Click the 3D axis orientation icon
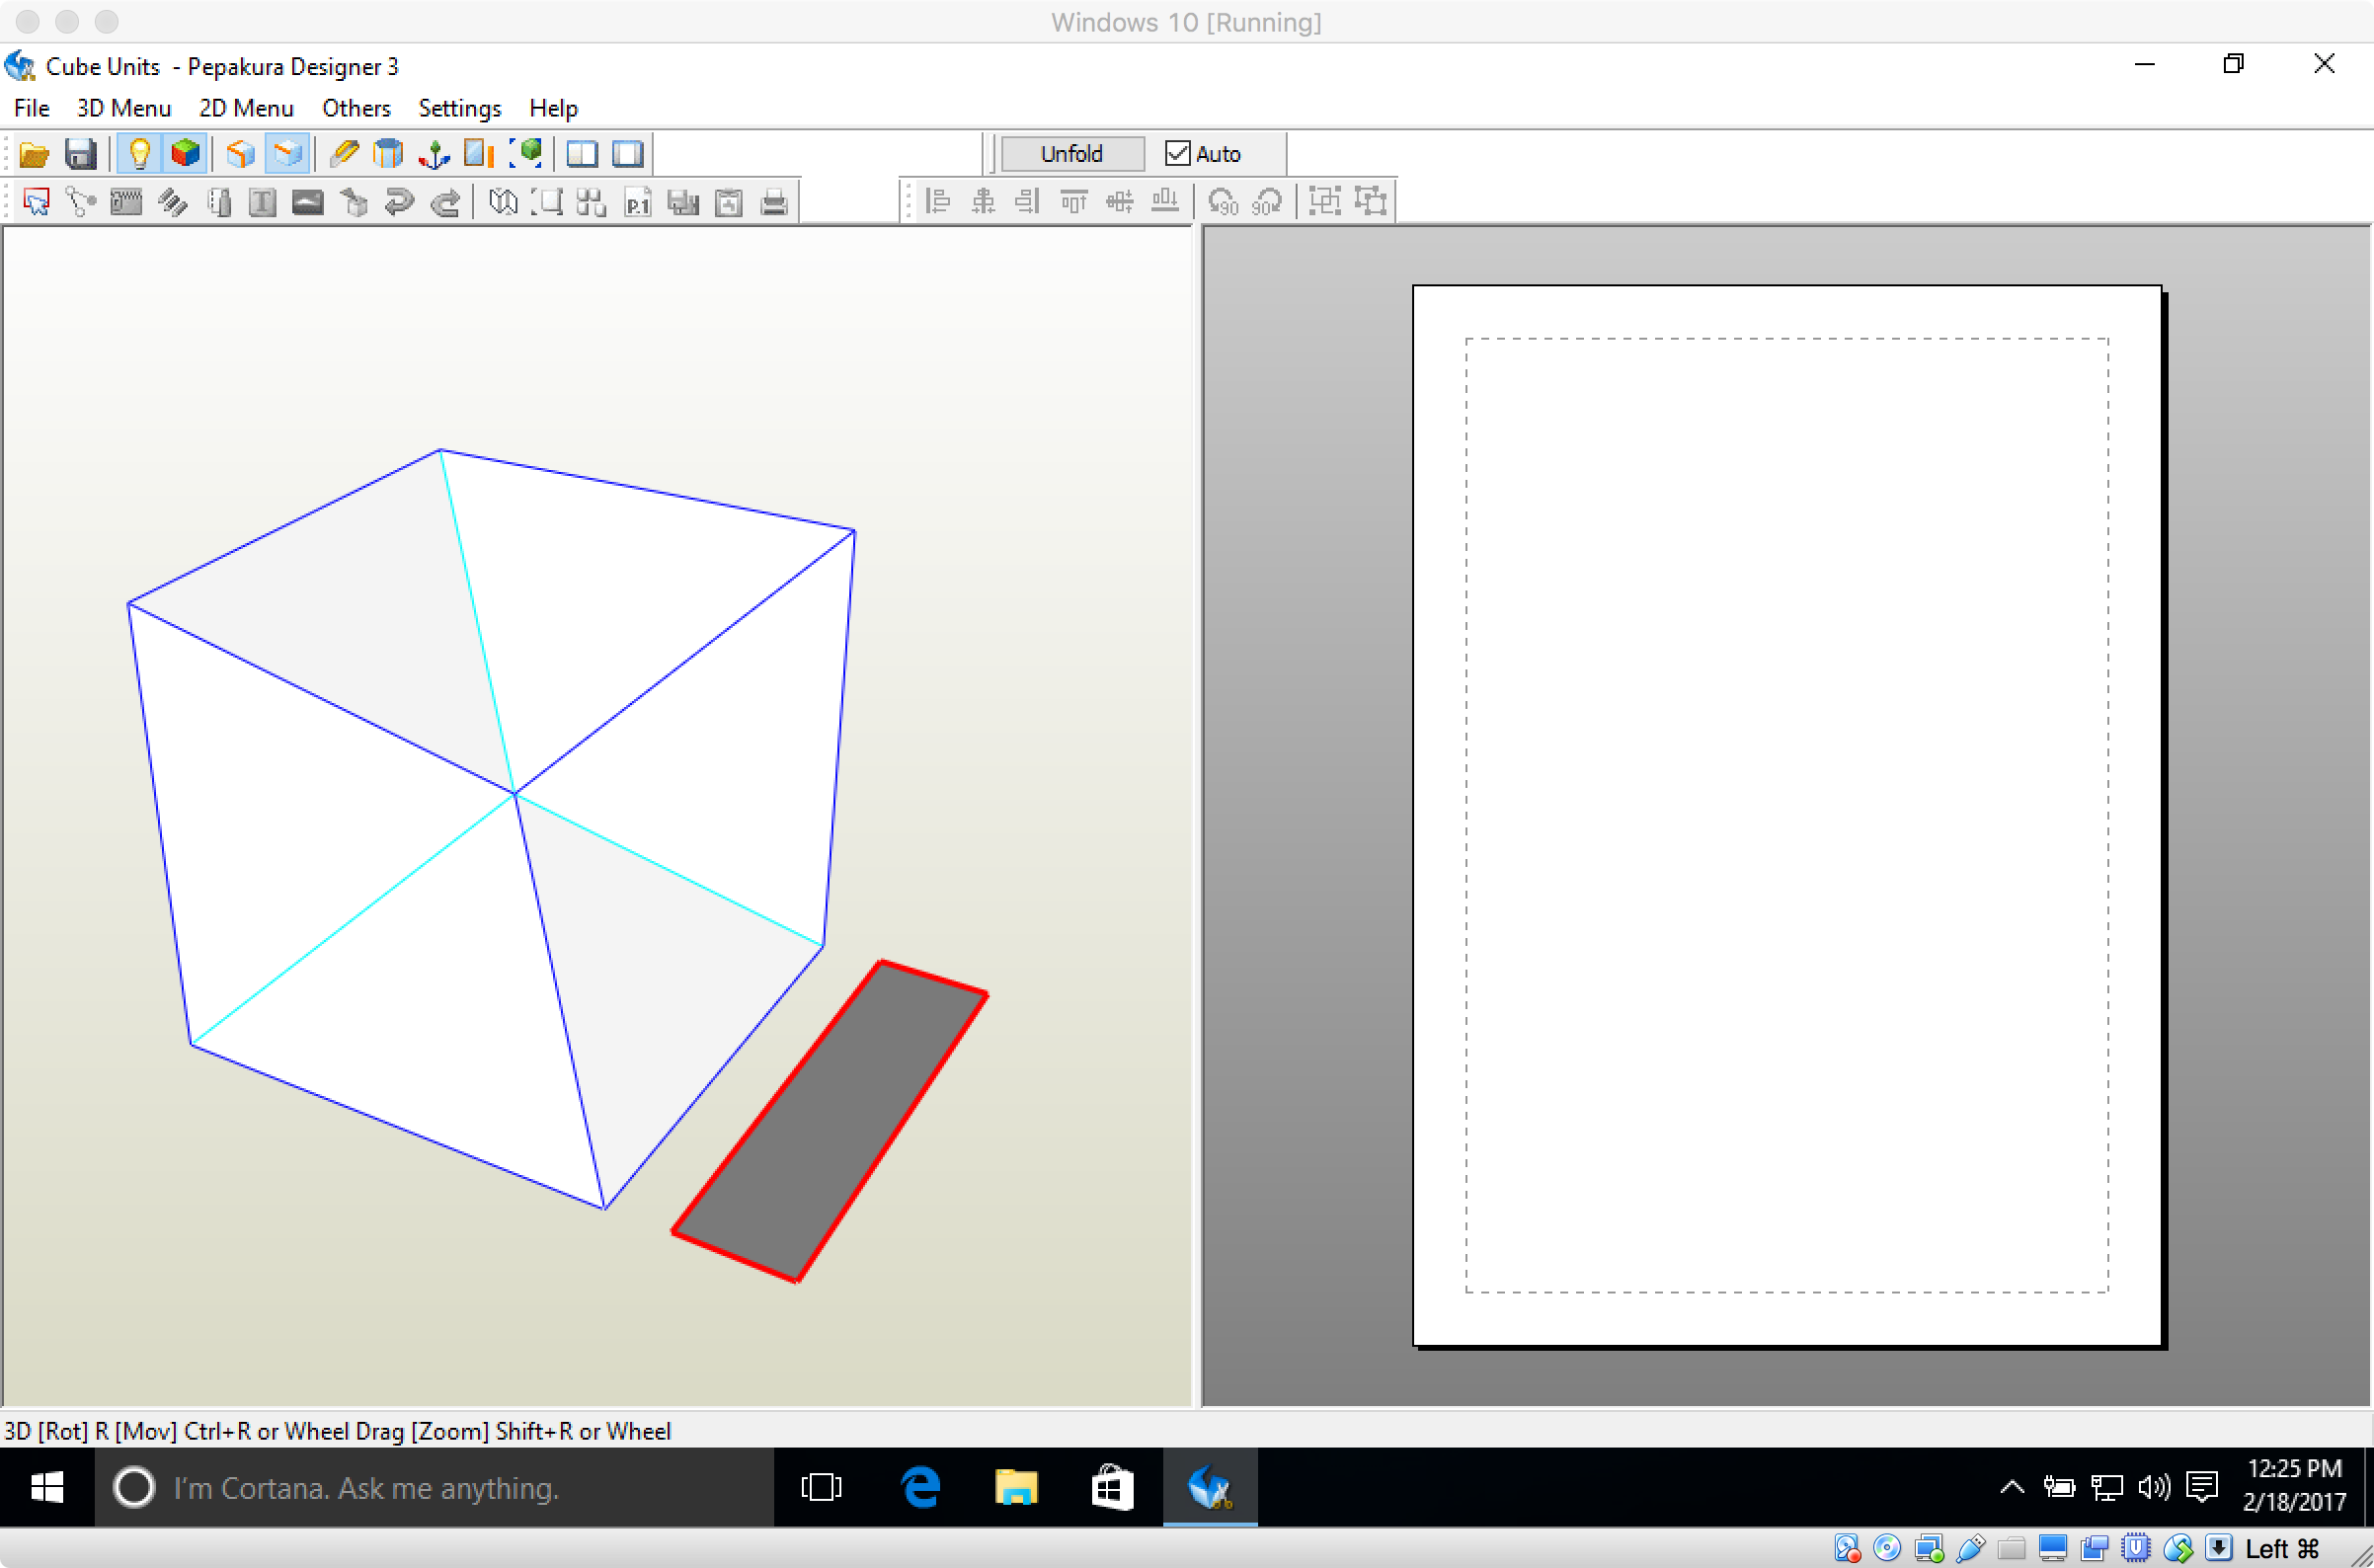The height and width of the screenshot is (1568, 2374). pyautogui.click(x=434, y=154)
